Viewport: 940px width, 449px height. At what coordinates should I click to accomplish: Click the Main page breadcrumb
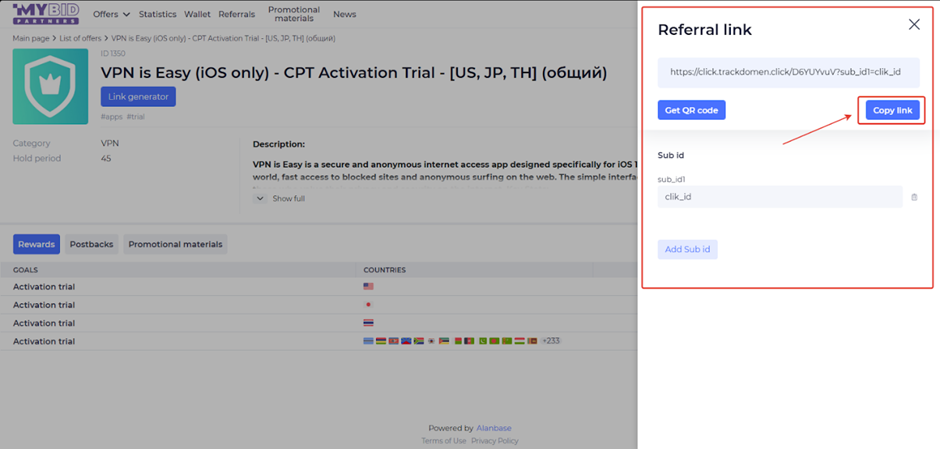(x=31, y=38)
